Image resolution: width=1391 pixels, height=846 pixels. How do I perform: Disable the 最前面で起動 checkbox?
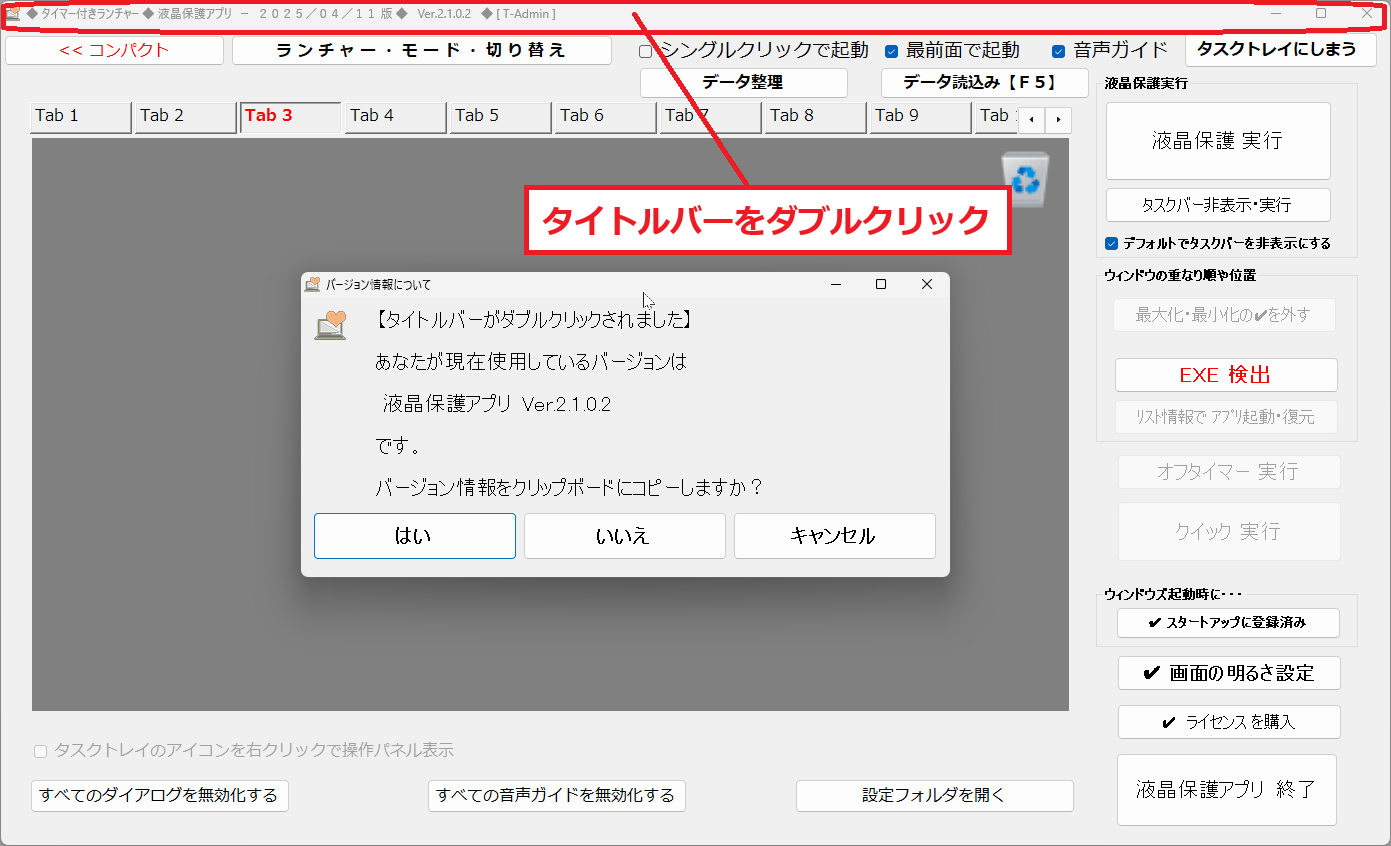coord(892,49)
